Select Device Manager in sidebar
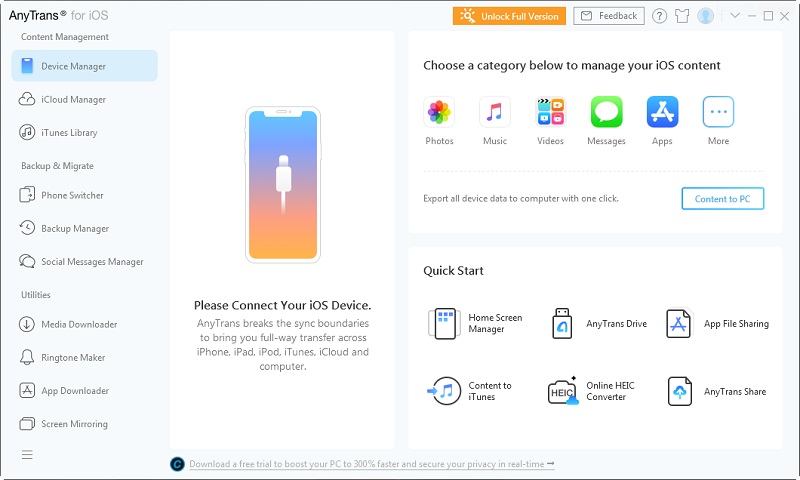This screenshot has height=480, width=800. pos(85,66)
